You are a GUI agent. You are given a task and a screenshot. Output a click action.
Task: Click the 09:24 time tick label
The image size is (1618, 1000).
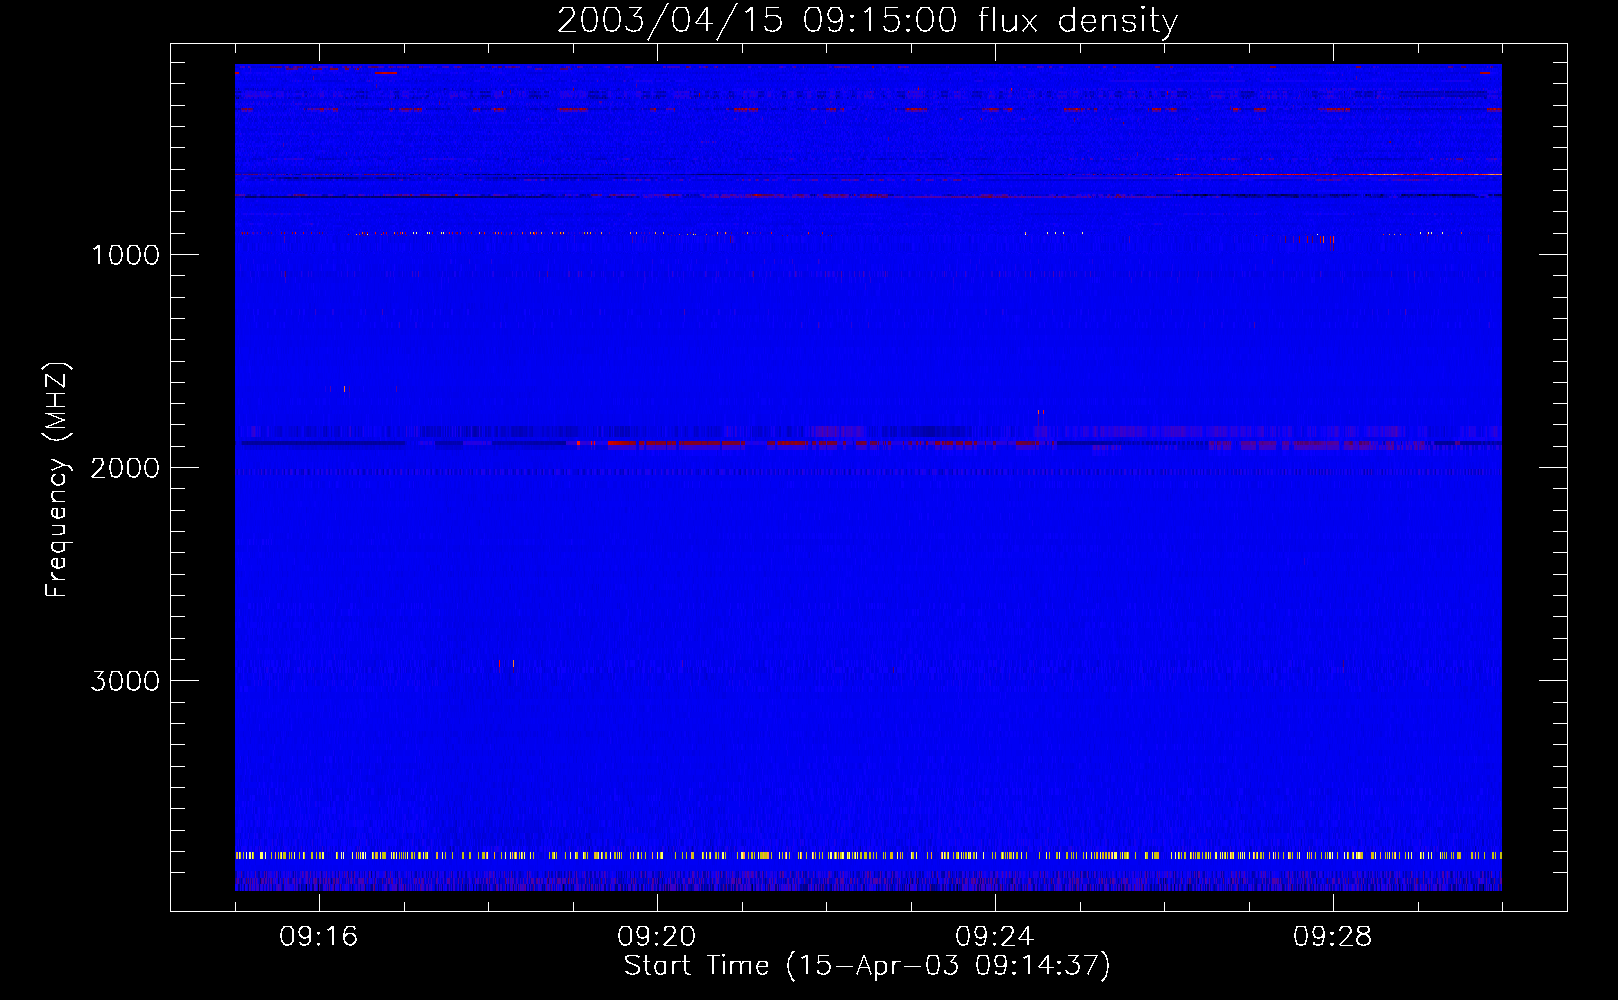[994, 937]
